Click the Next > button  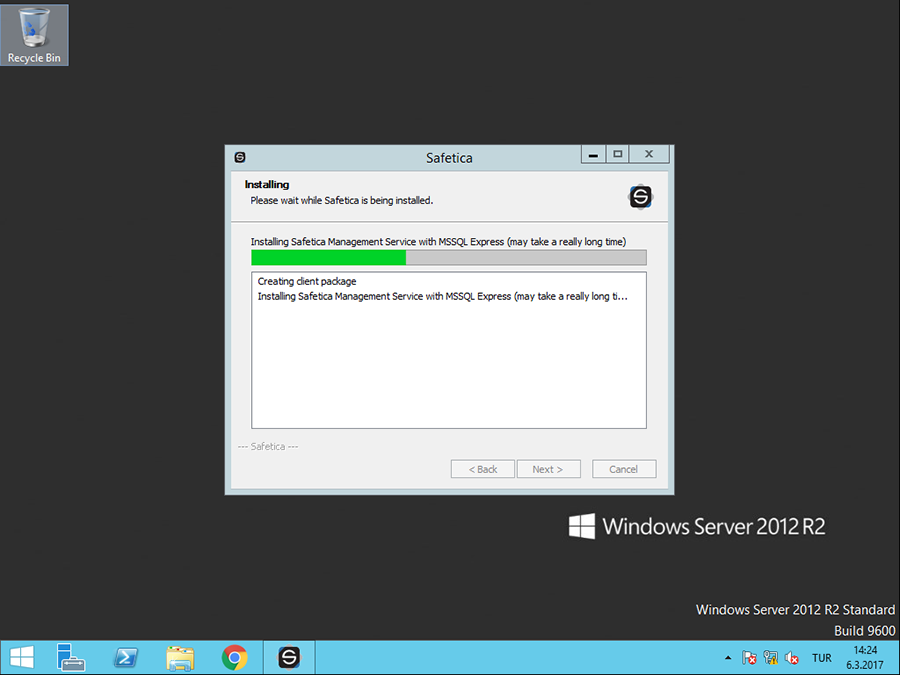pyautogui.click(x=548, y=469)
